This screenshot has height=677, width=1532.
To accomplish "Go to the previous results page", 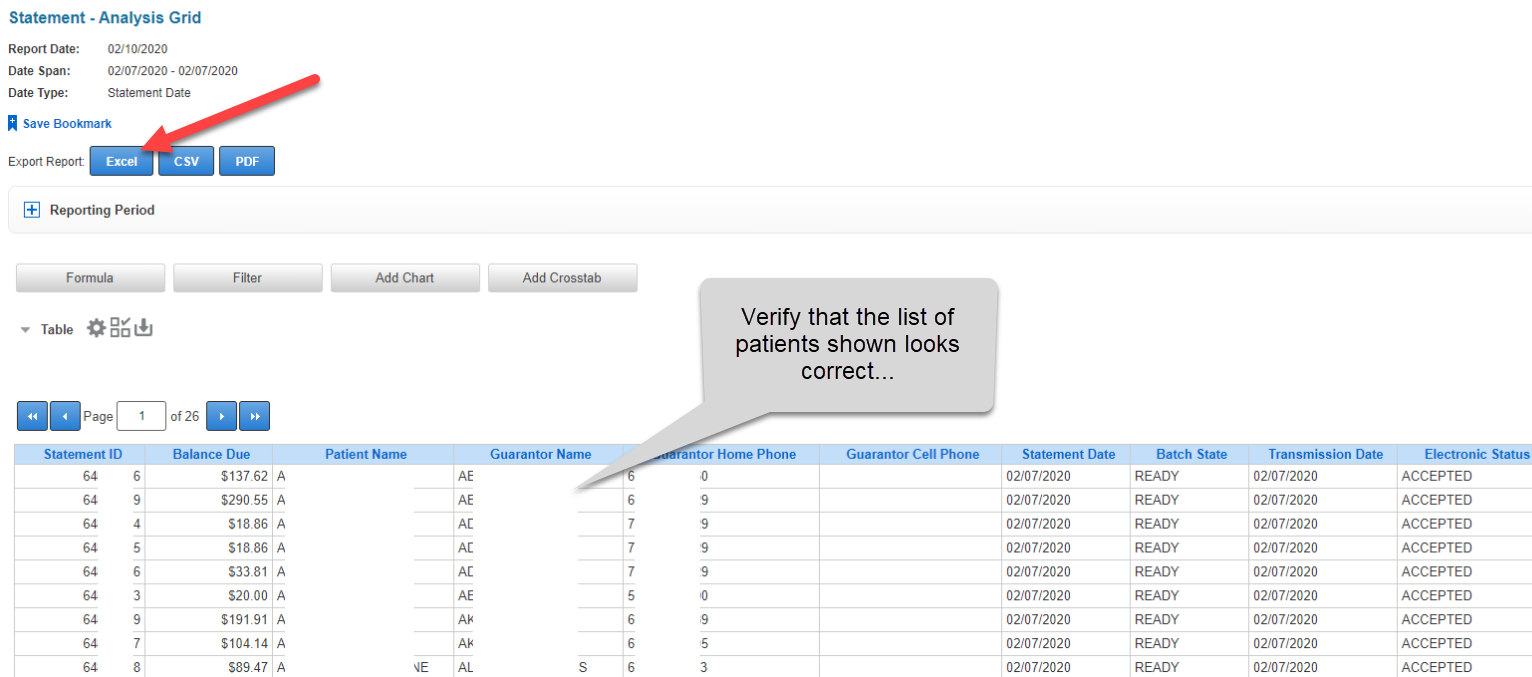I will (65, 416).
